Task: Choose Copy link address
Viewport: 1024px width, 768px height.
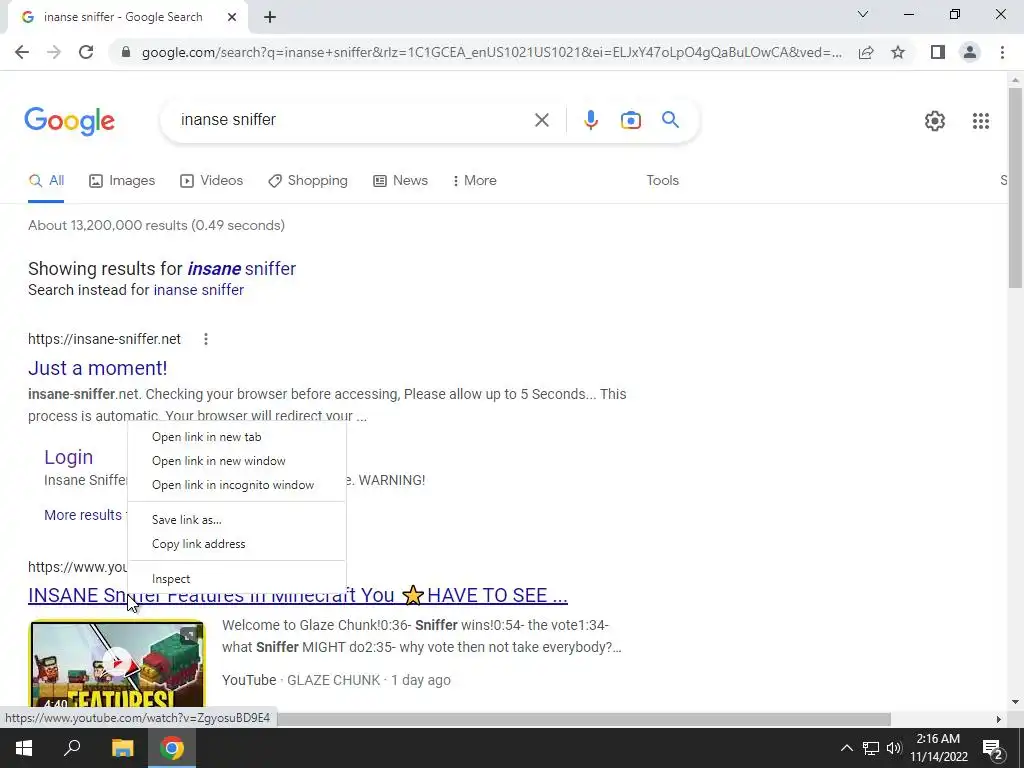Action: (x=237, y=544)
